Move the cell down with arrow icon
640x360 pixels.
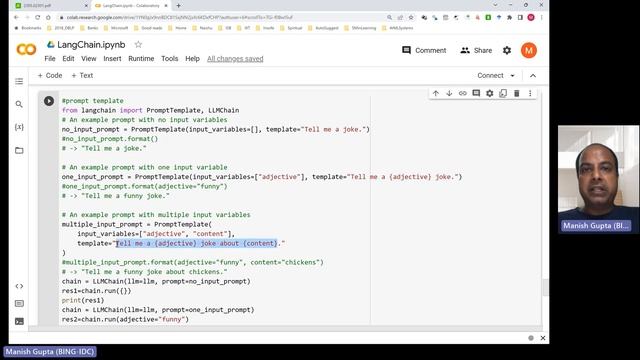pos(449,93)
